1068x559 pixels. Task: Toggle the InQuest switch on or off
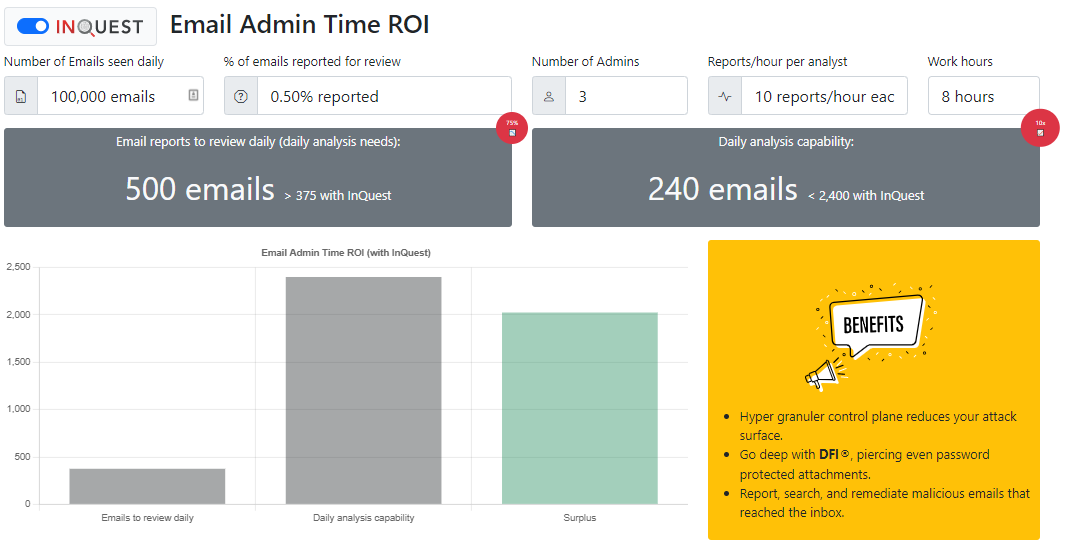tap(33, 27)
